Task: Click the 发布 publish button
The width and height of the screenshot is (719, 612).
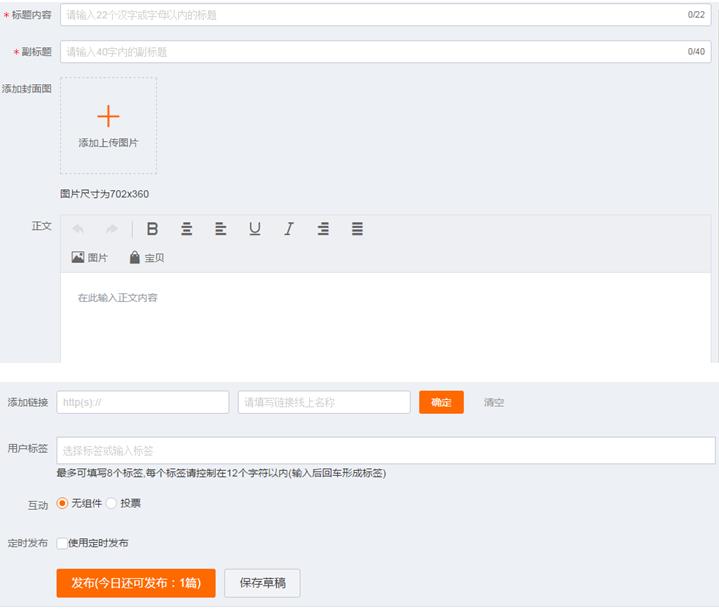Action: tap(136, 583)
